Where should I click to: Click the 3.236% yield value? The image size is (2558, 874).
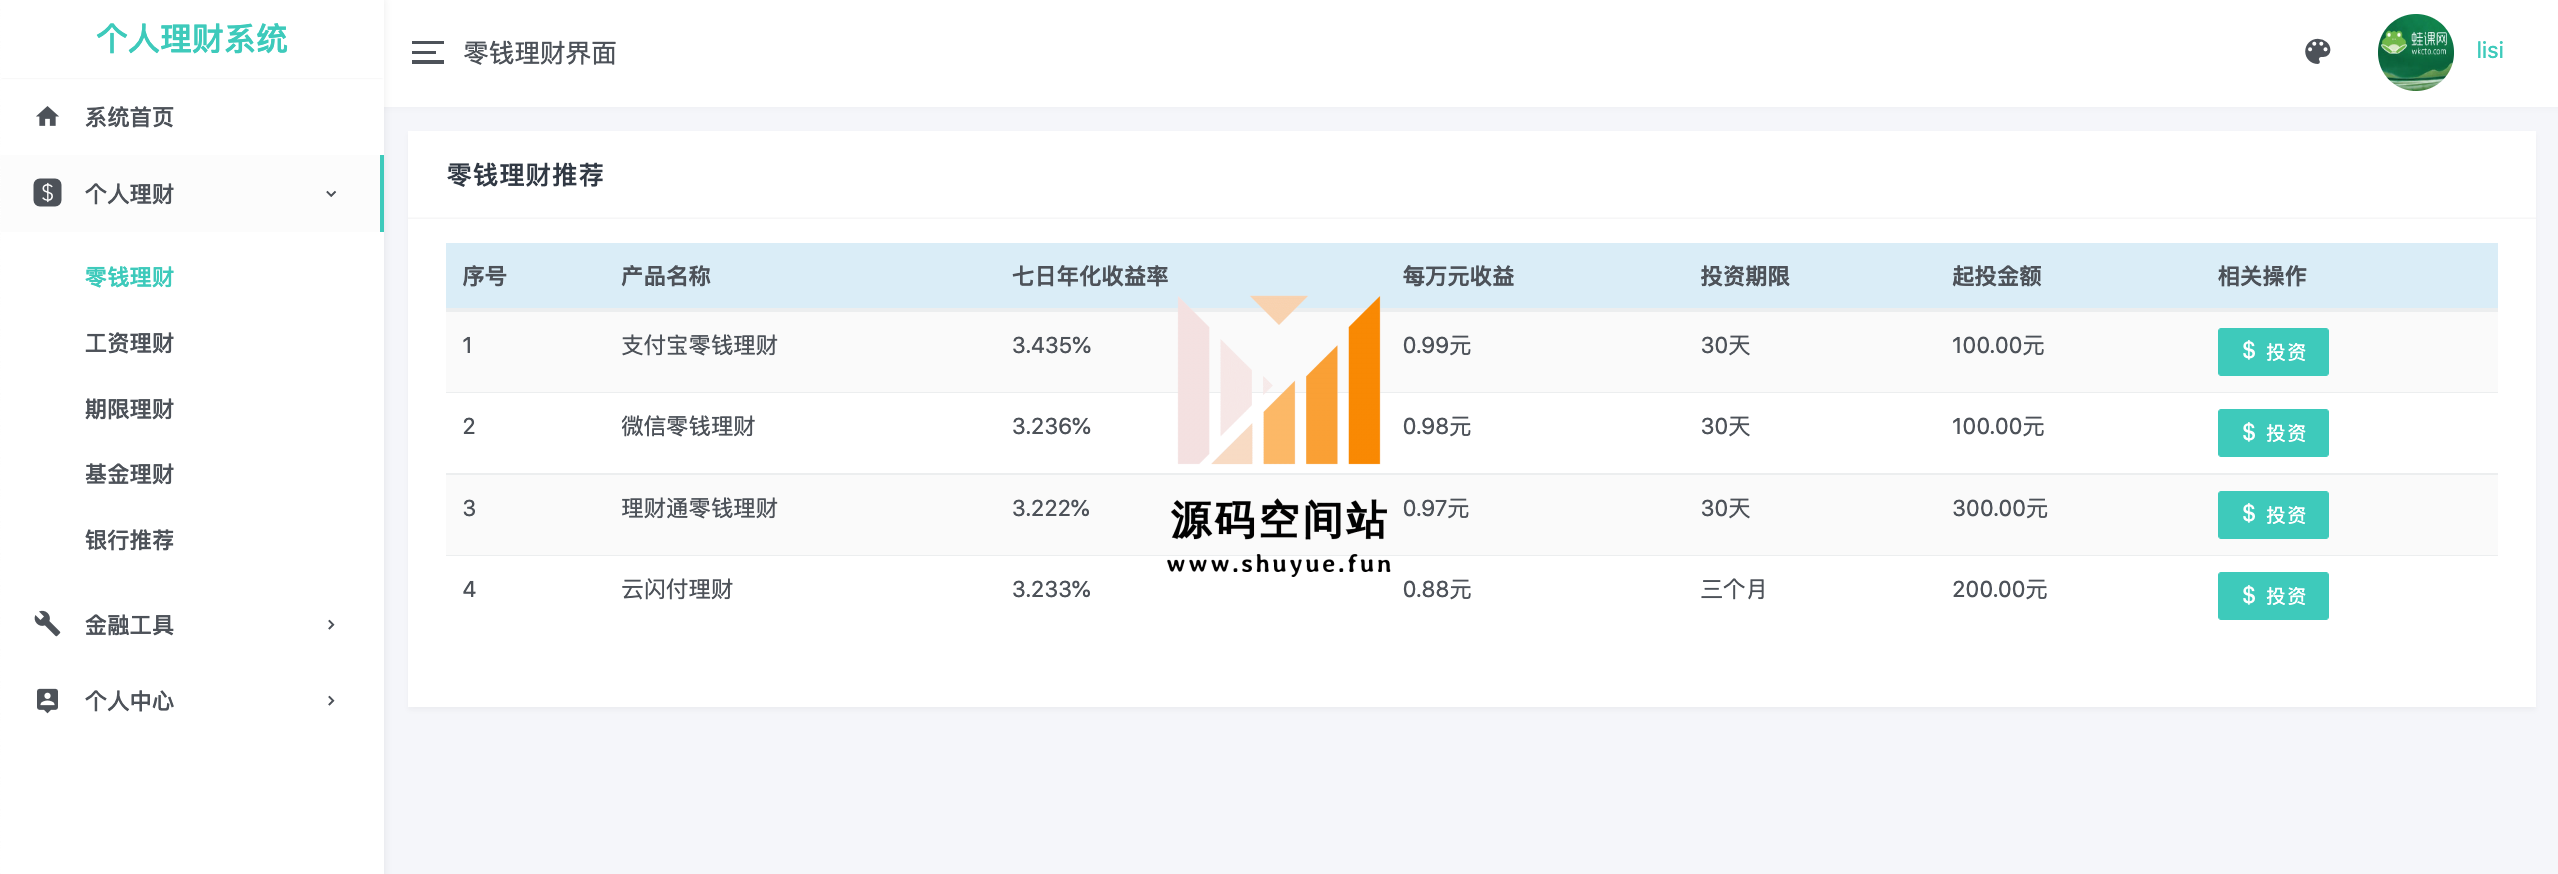pos(1051,426)
